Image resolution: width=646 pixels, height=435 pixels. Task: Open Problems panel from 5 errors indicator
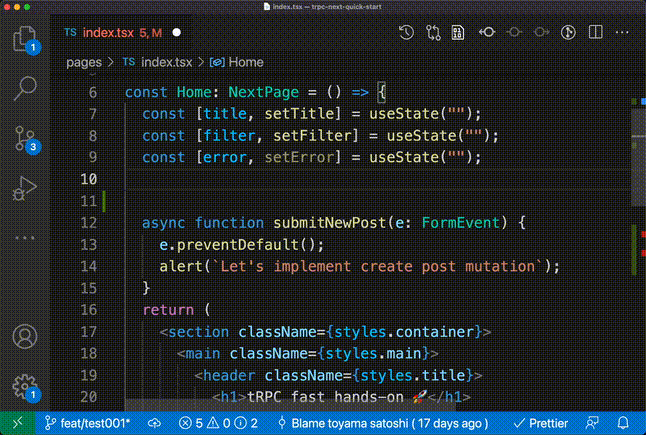218,423
